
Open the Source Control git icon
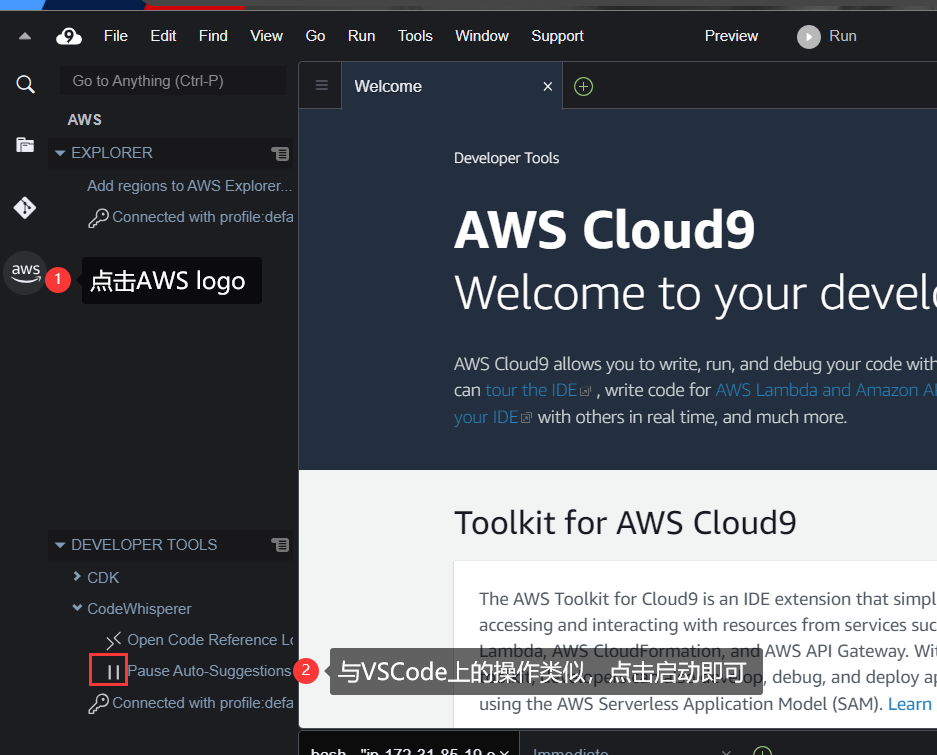(x=25, y=207)
